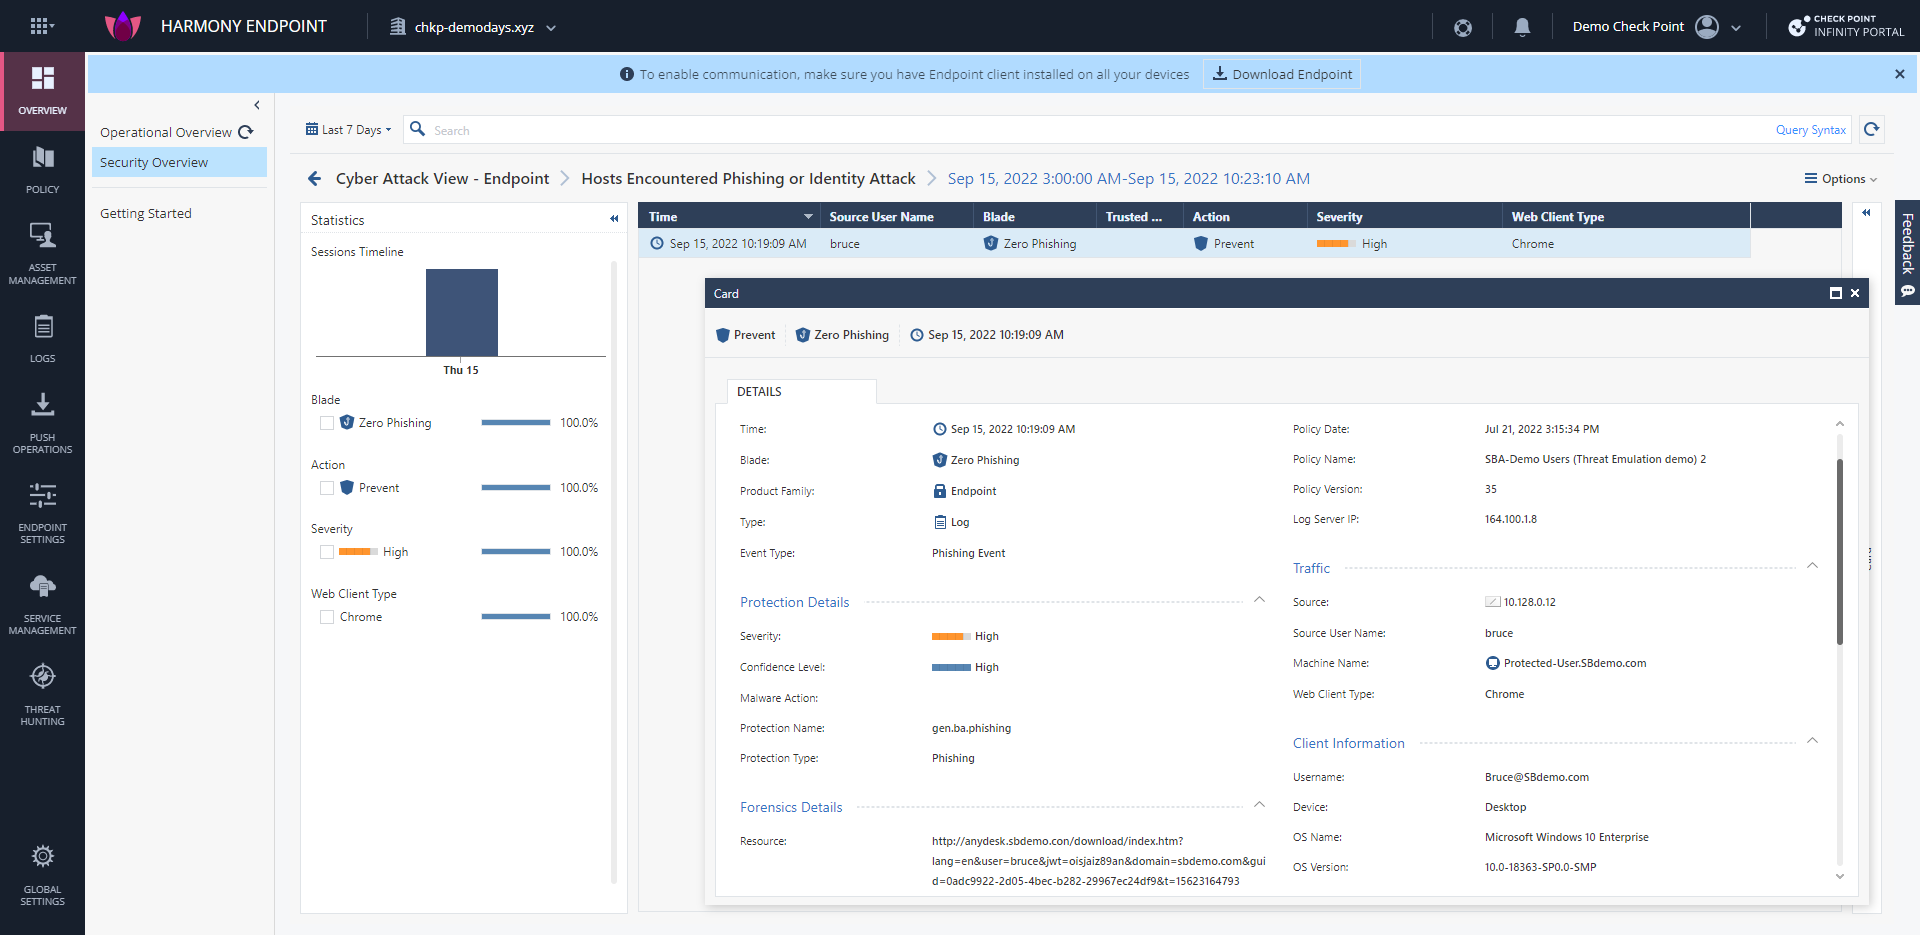Click the search magnifier icon
The image size is (1920, 935).
click(x=418, y=129)
